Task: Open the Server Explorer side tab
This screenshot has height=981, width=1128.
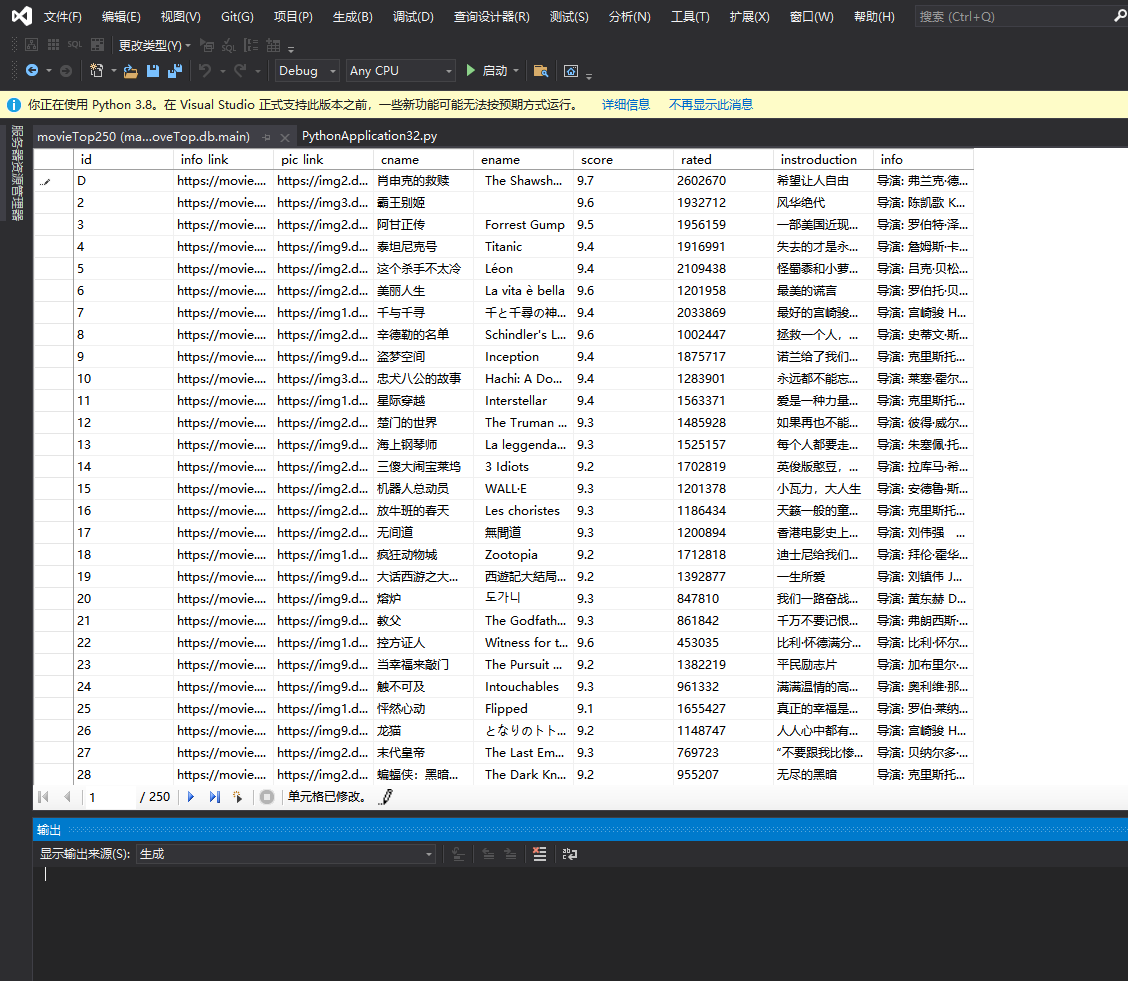Action: tap(17, 173)
